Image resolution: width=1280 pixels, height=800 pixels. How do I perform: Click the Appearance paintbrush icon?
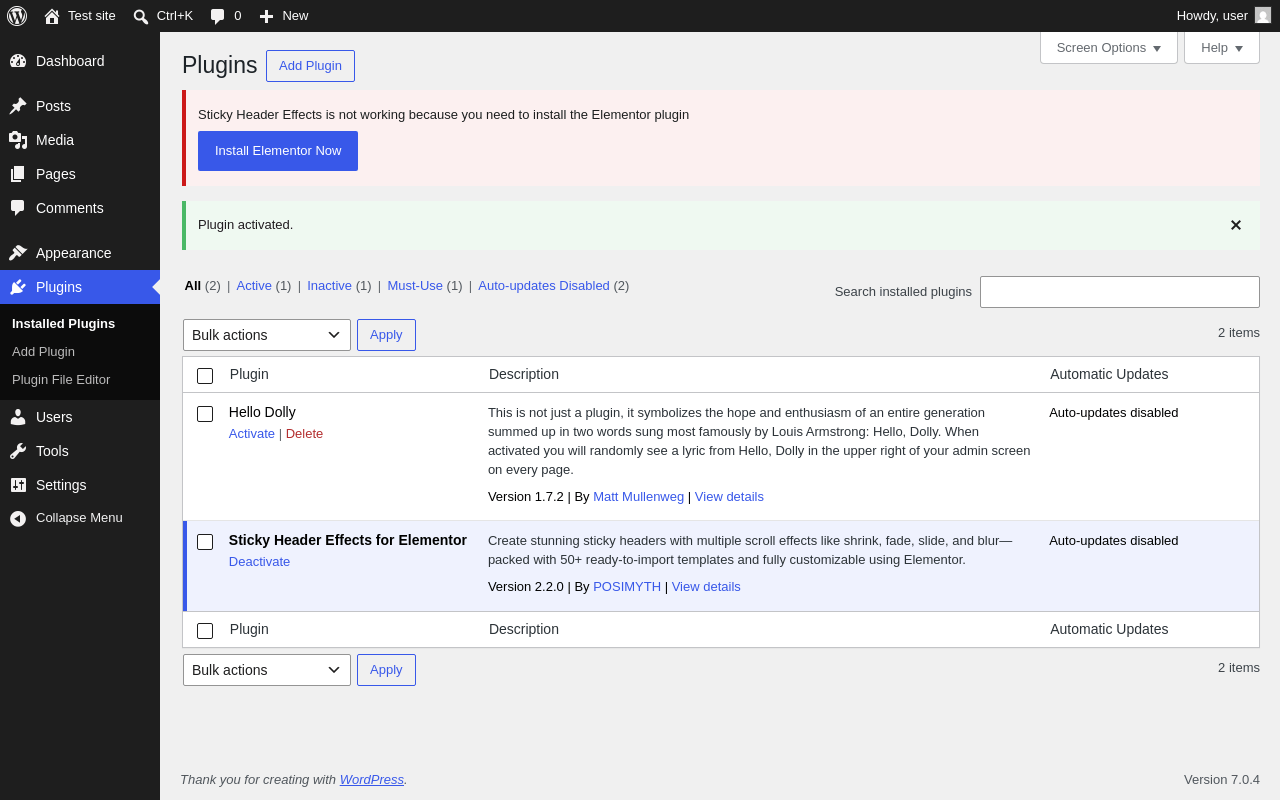point(18,253)
